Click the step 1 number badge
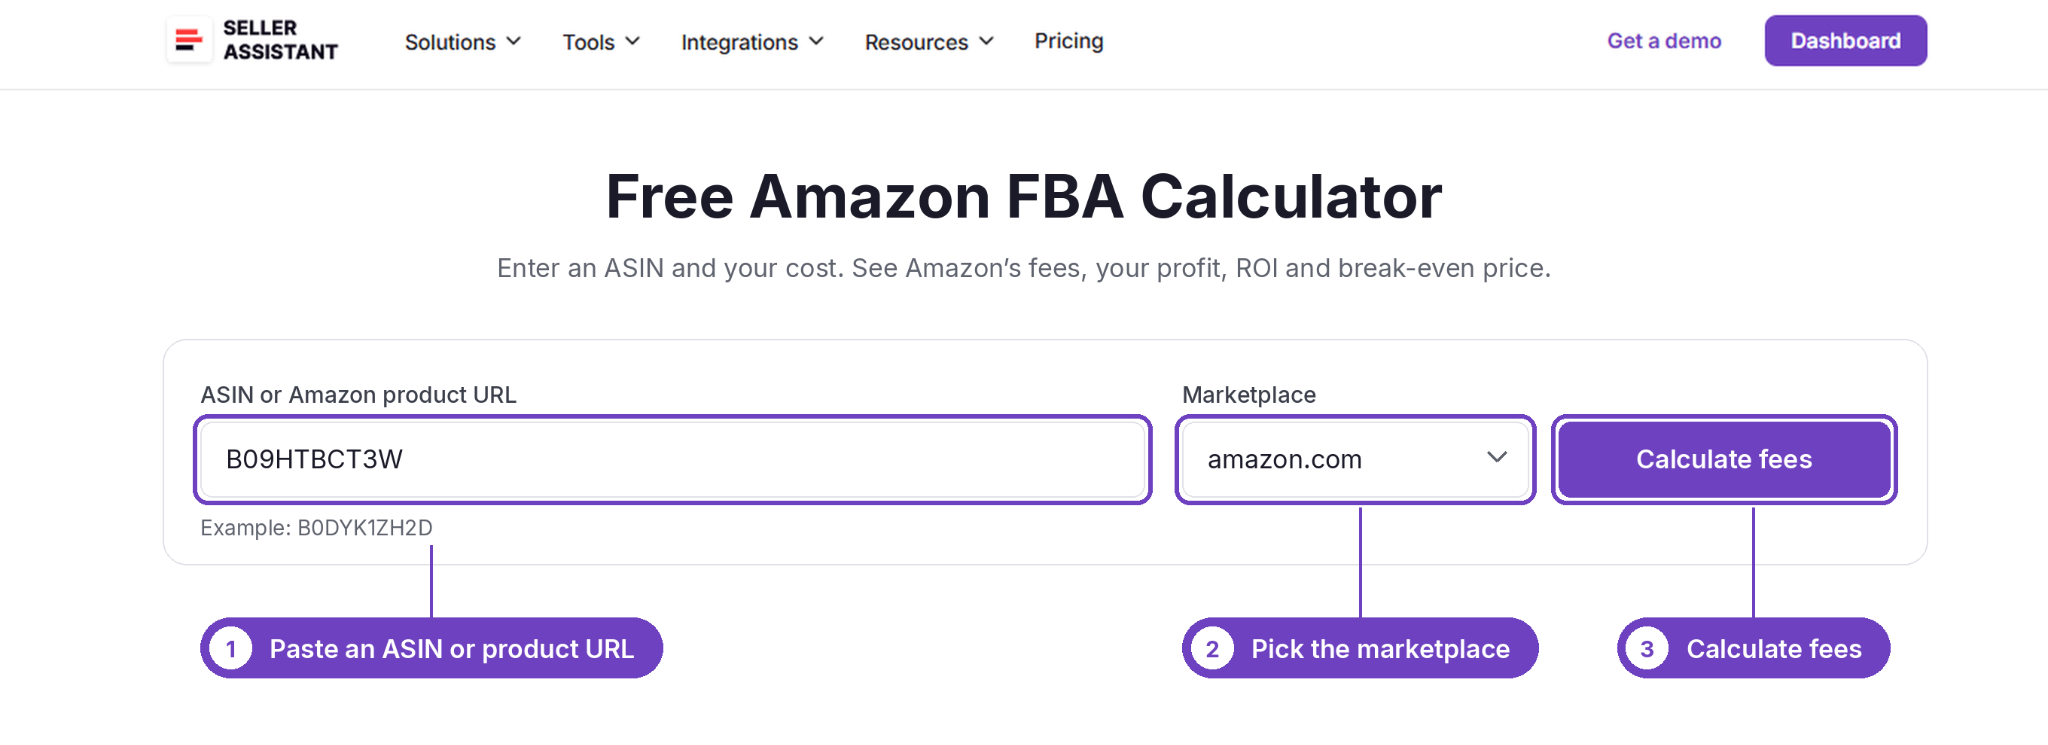2048x745 pixels. pos(231,649)
